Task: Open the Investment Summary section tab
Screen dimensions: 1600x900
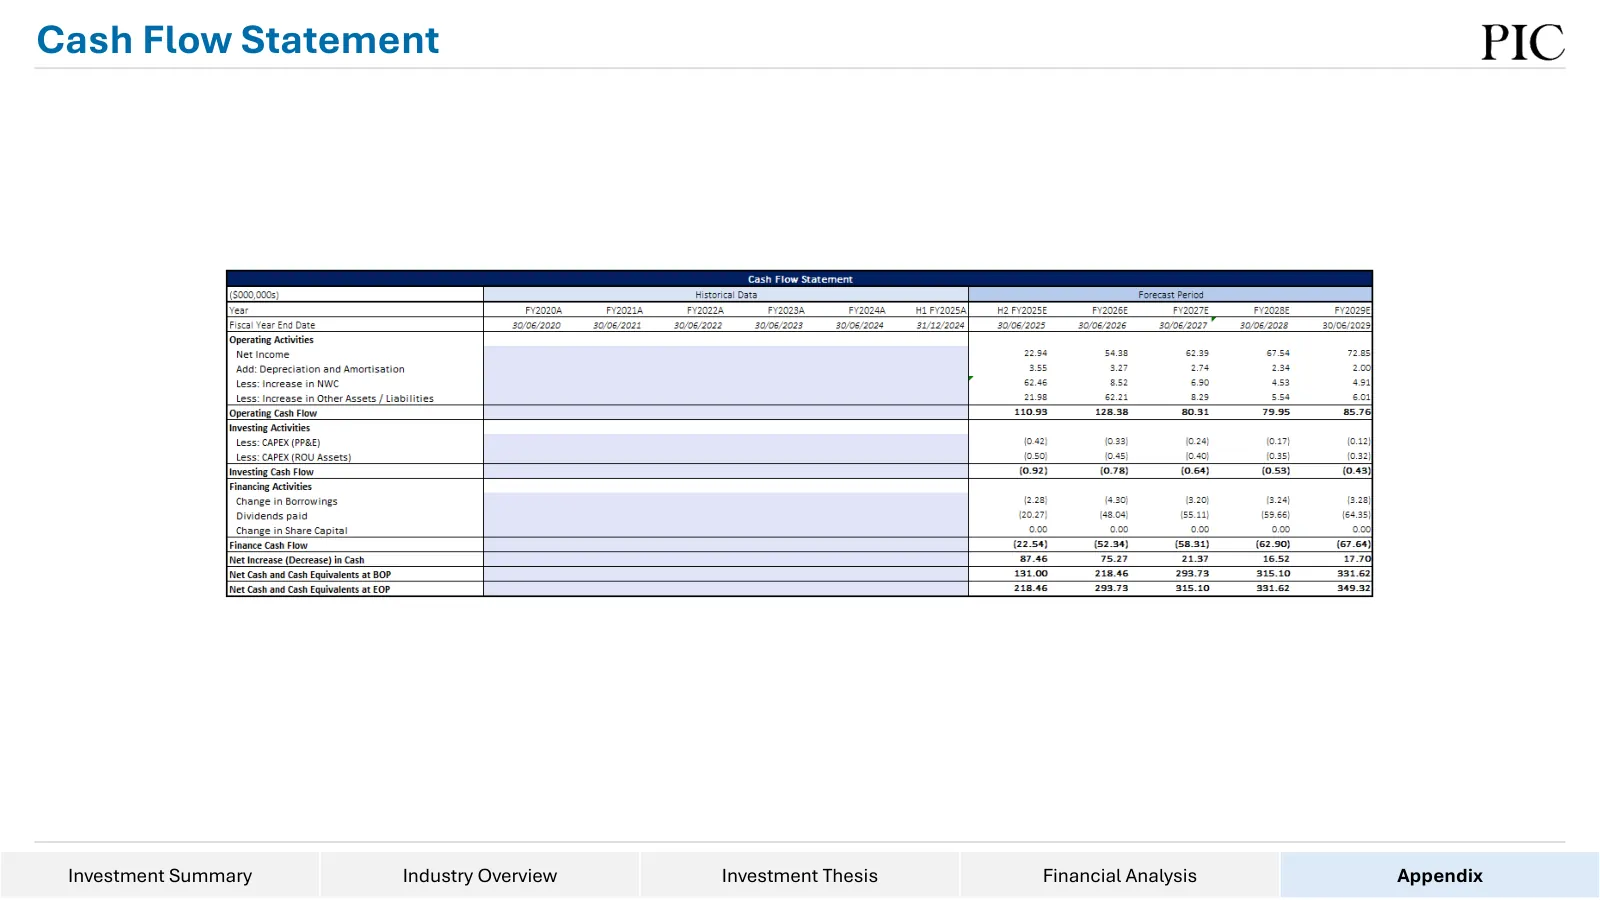Action: tap(160, 875)
